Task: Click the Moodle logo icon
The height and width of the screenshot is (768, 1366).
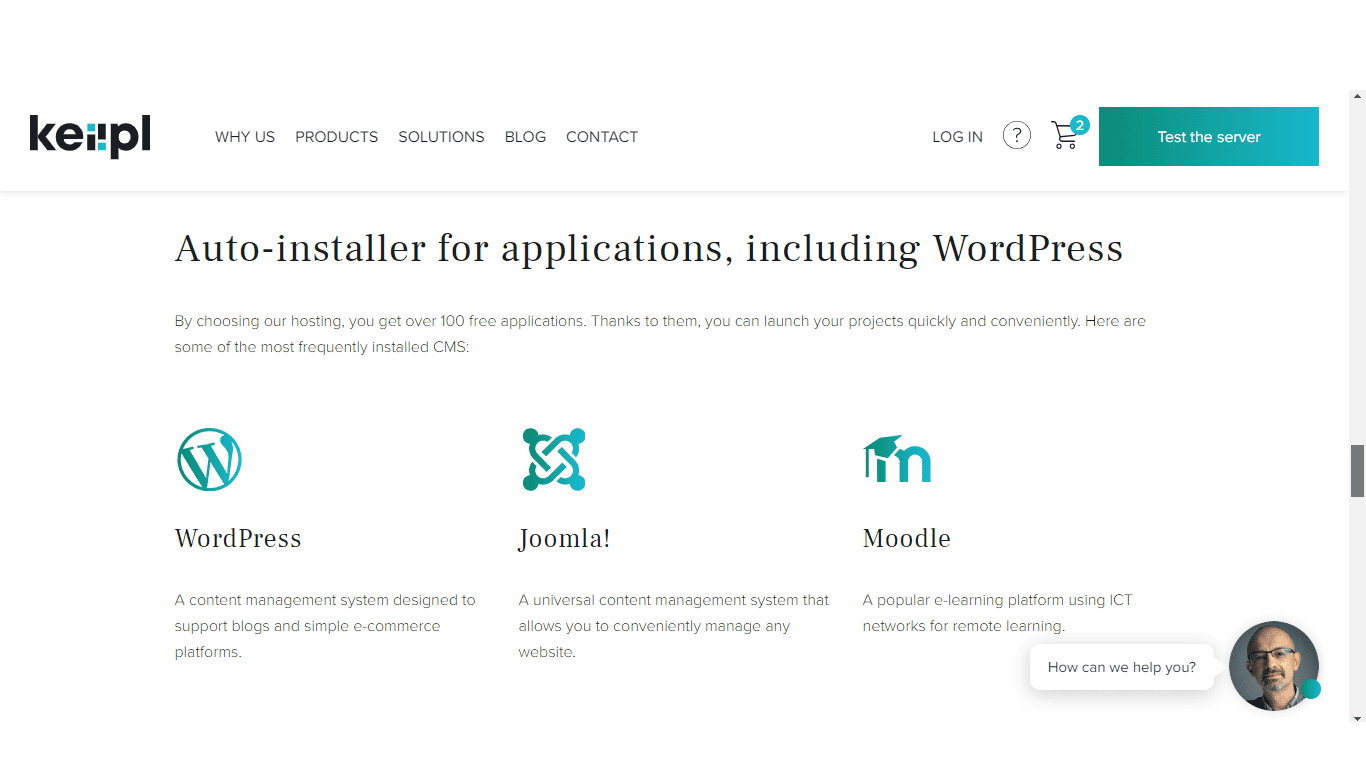Action: [x=897, y=459]
